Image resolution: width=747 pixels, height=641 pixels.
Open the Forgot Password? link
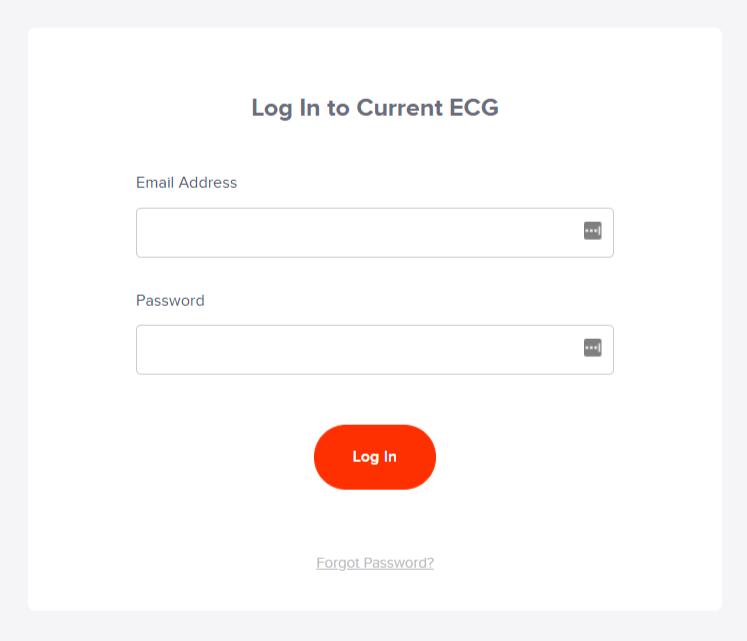coord(375,563)
